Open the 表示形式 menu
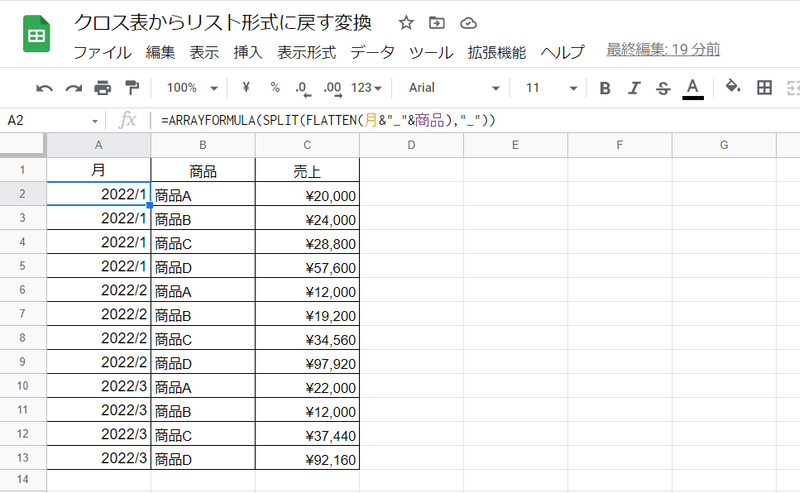The image size is (800, 493). point(307,52)
